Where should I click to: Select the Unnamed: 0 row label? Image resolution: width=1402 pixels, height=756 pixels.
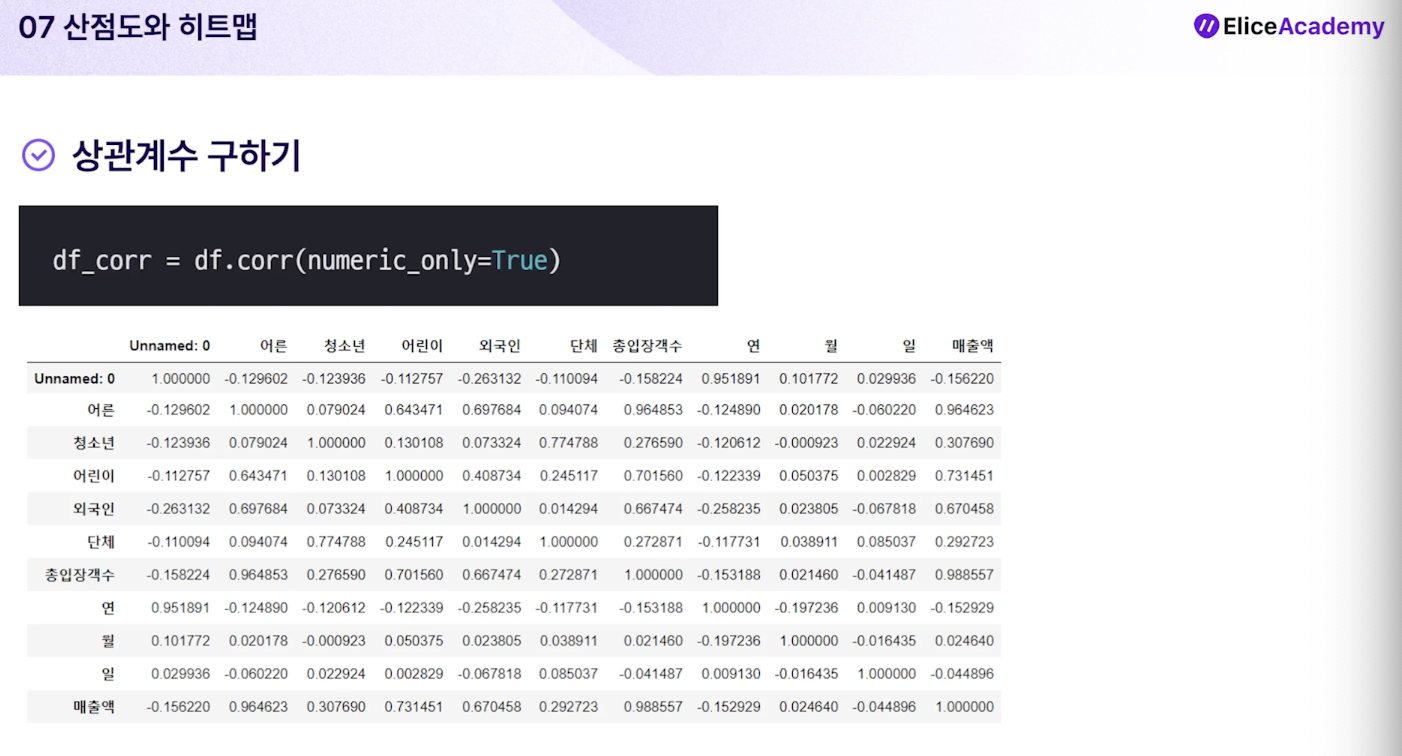click(x=74, y=379)
